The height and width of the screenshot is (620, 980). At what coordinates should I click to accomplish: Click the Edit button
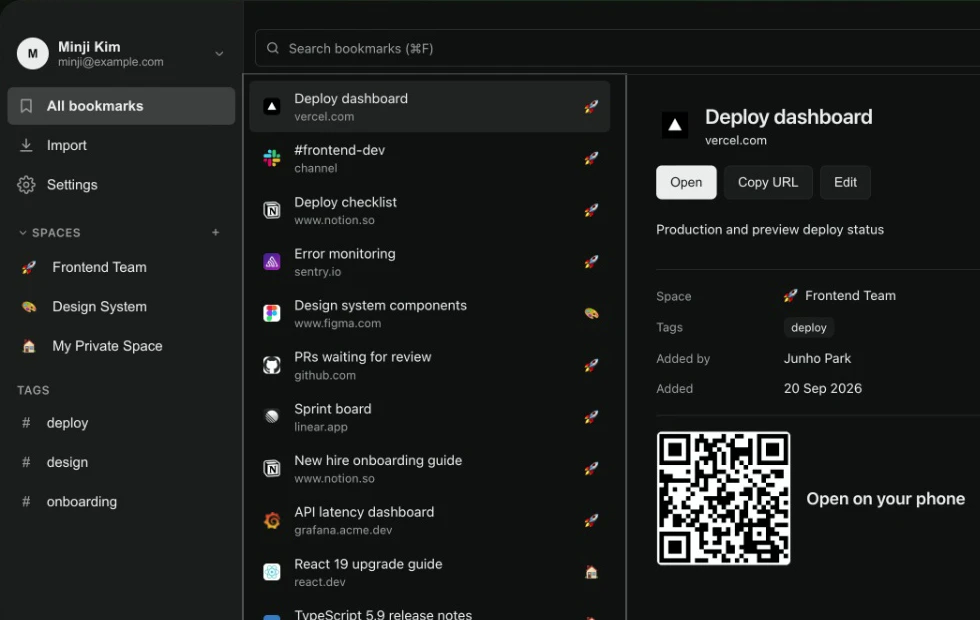point(845,182)
